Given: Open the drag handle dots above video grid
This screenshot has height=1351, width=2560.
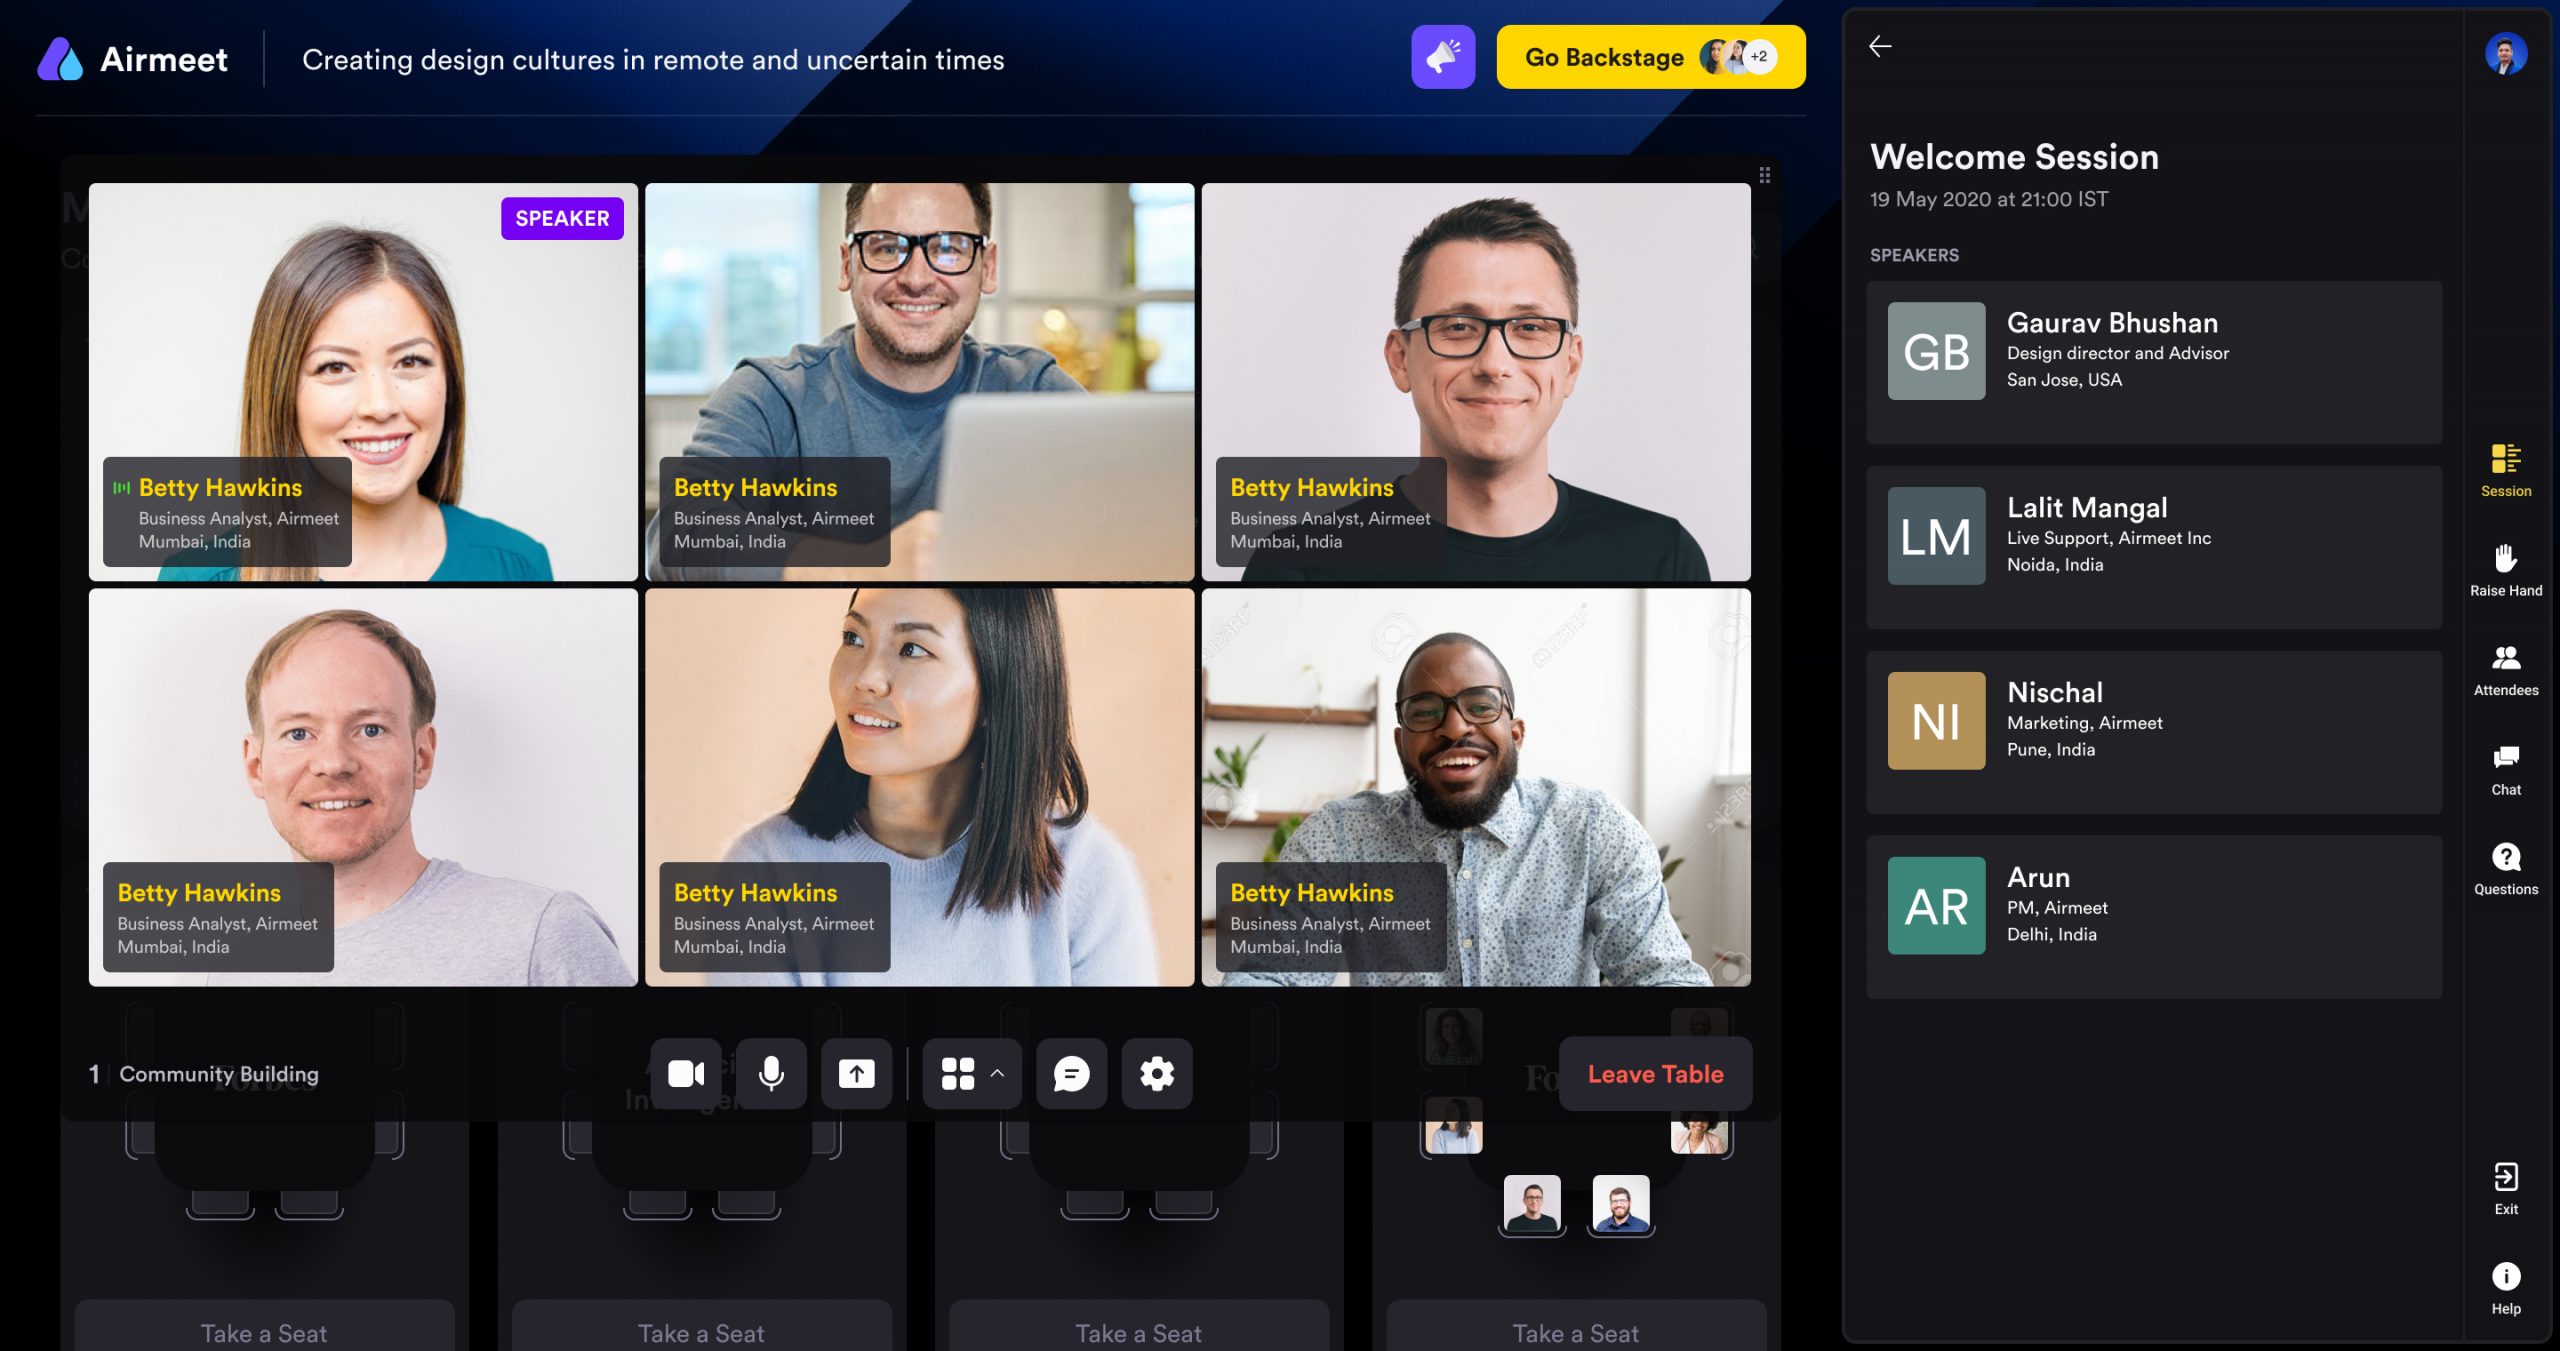Looking at the screenshot, I should coord(1764,175).
